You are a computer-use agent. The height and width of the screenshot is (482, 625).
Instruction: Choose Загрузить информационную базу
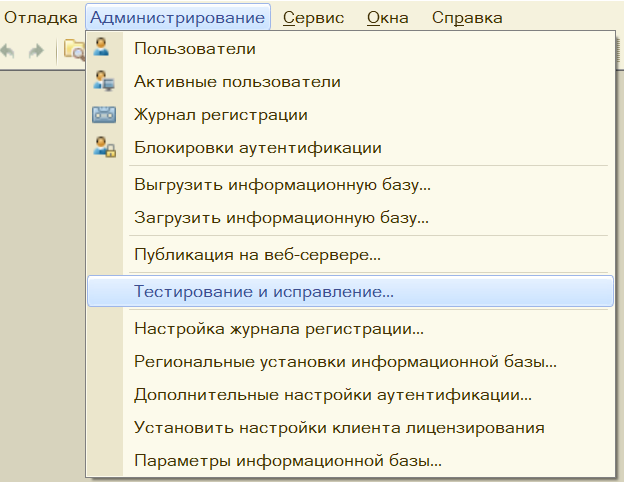(x=350, y=218)
